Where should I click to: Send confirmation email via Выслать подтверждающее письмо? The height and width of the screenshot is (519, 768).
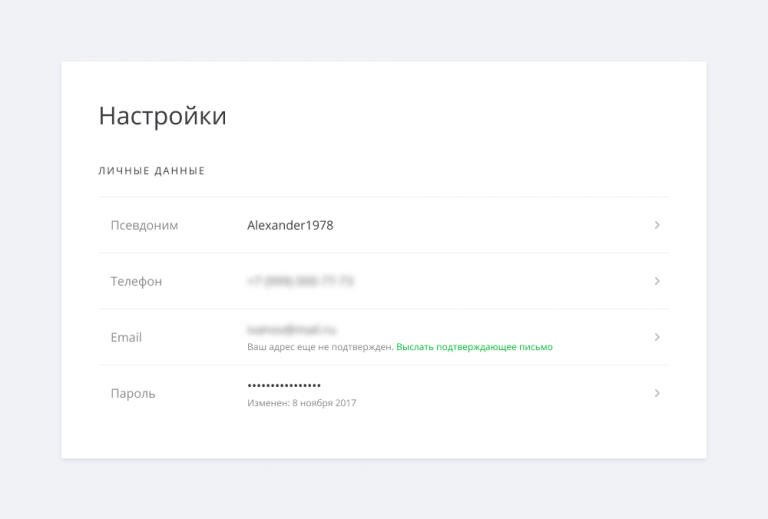474,347
